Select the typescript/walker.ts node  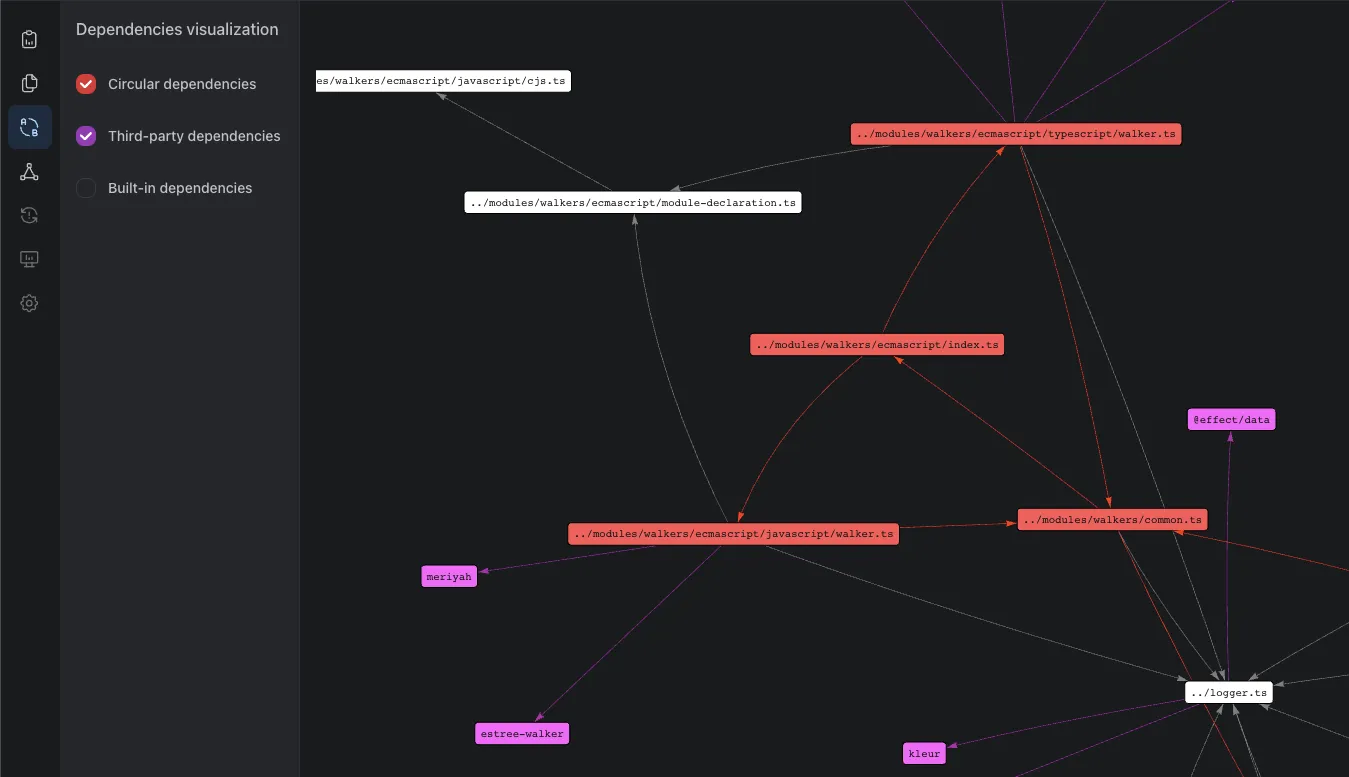[1016, 134]
